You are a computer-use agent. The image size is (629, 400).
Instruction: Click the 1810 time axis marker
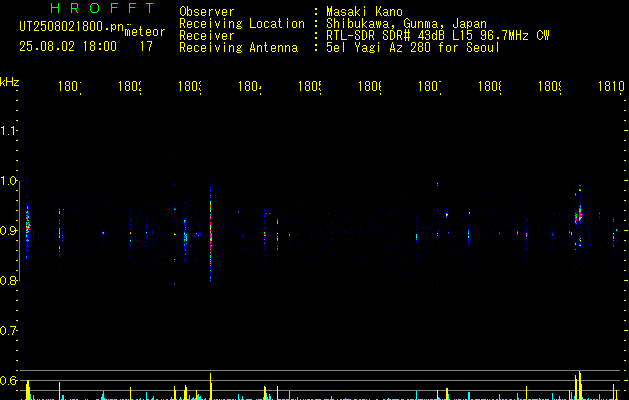pos(611,86)
